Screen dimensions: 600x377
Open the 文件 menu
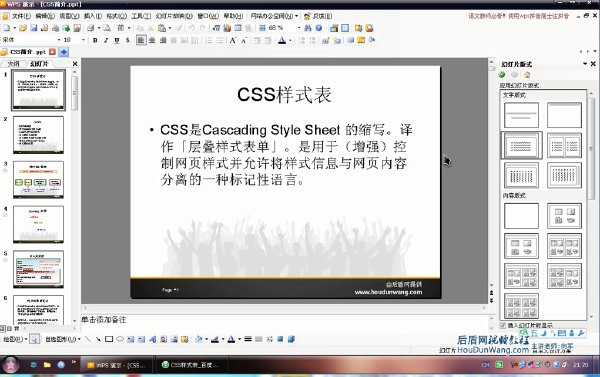point(21,16)
